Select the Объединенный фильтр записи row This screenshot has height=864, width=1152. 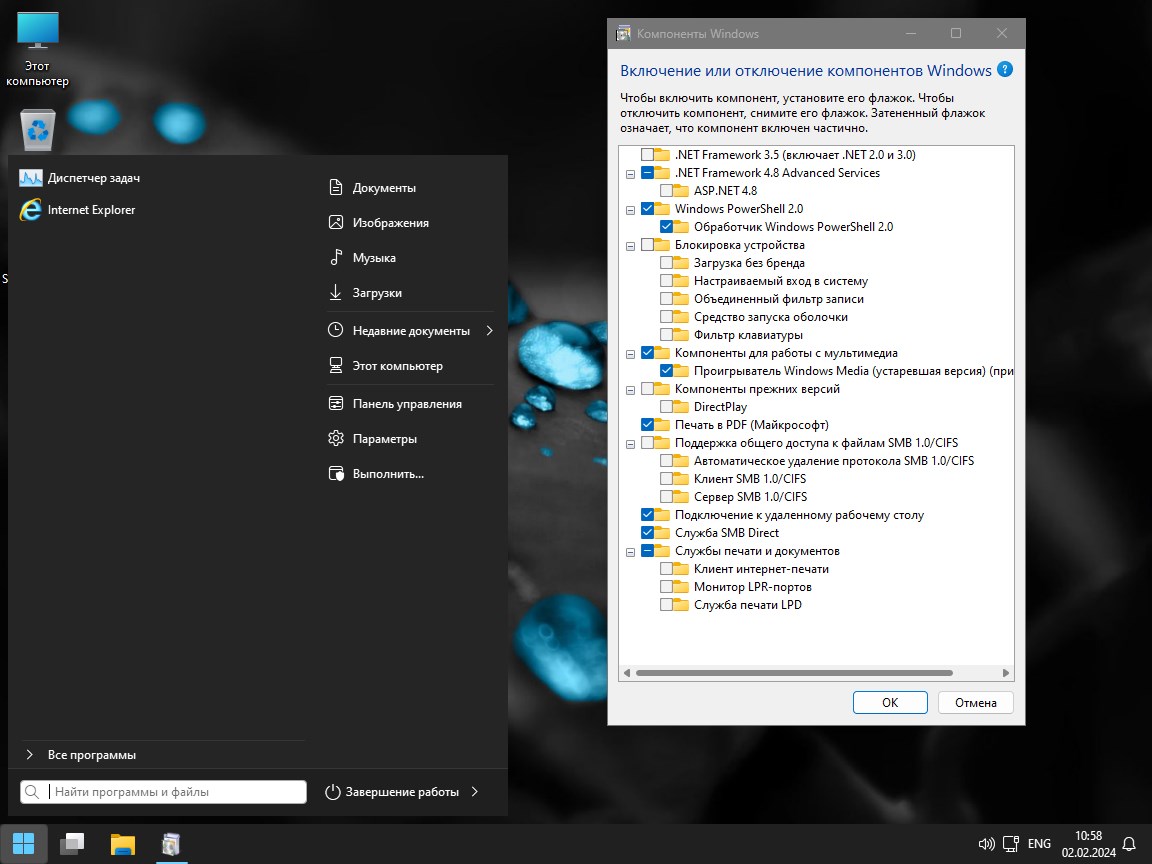pos(779,299)
